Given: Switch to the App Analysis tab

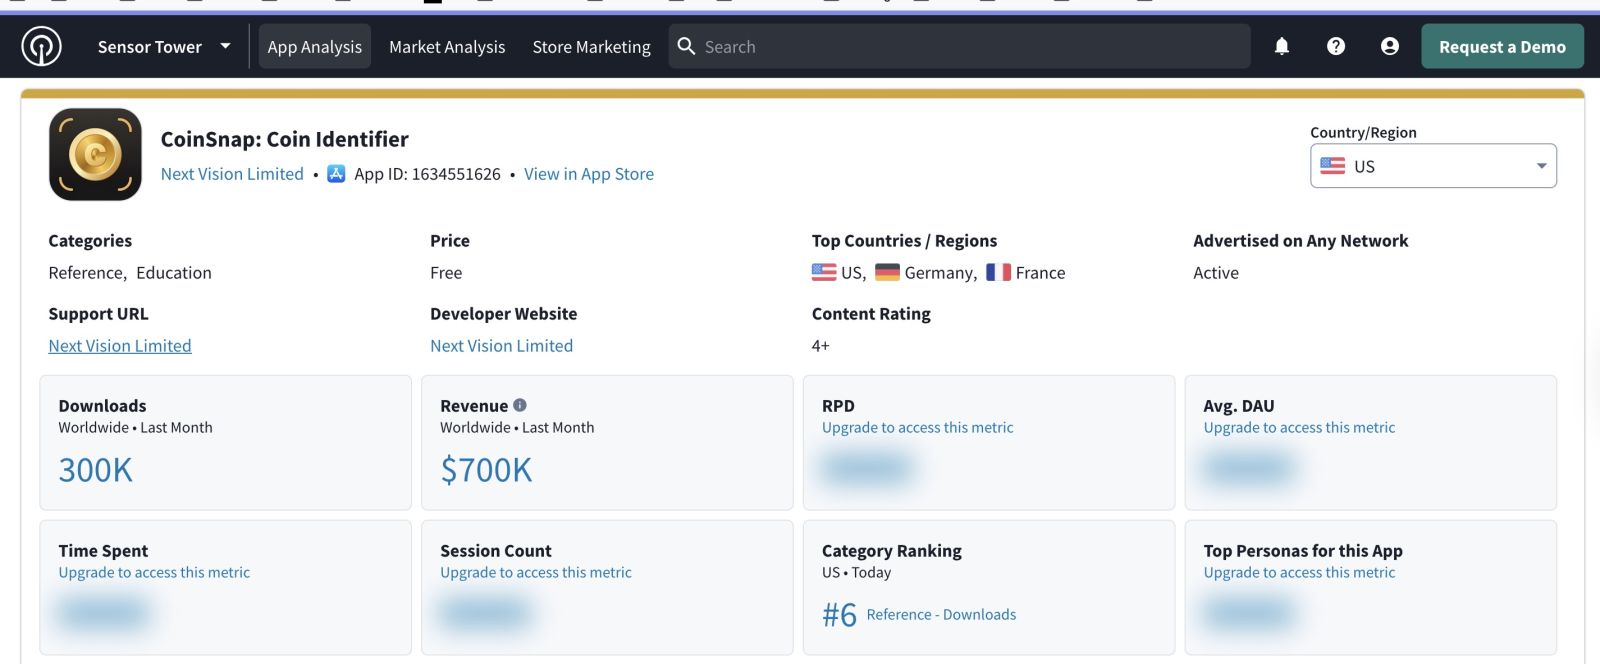Looking at the screenshot, I should tap(314, 47).
